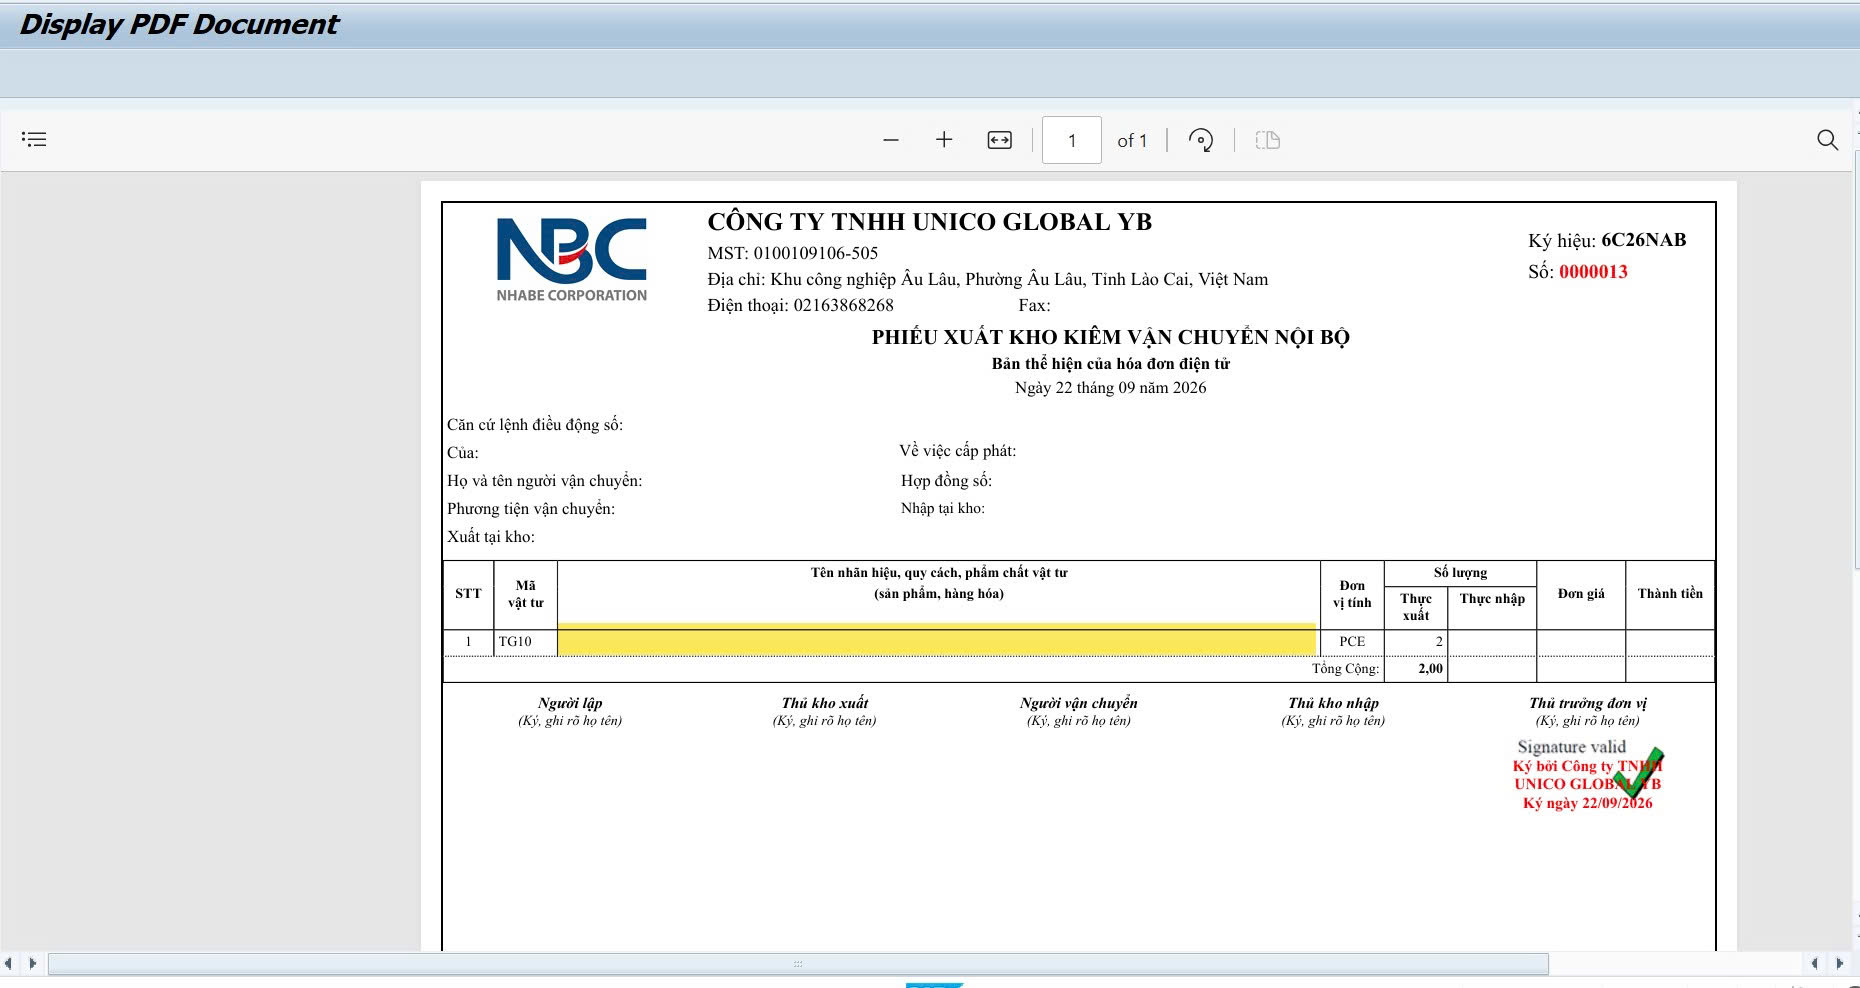Viewport: 1860px width, 988px height.
Task: Click the Thủ kho xuất signature heading
Action: click(825, 703)
